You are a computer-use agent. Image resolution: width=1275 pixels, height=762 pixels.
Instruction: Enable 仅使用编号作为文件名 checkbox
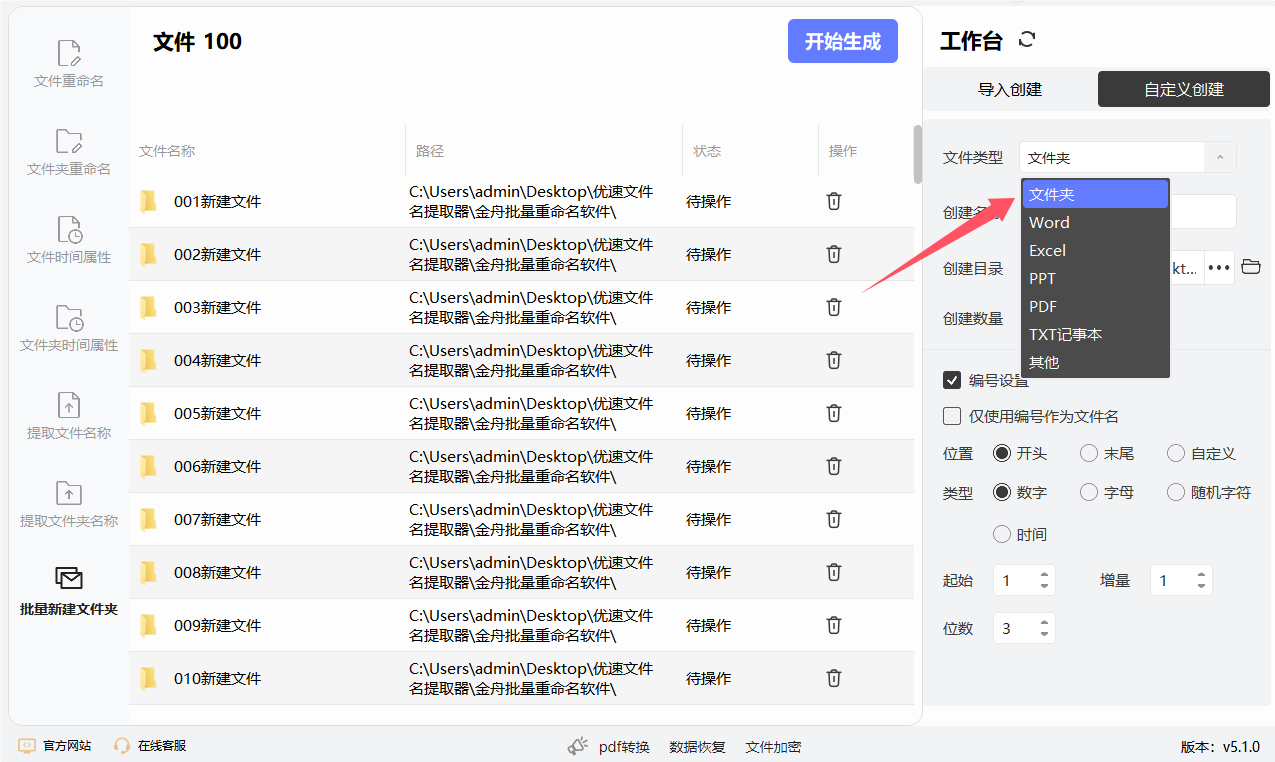click(952, 416)
